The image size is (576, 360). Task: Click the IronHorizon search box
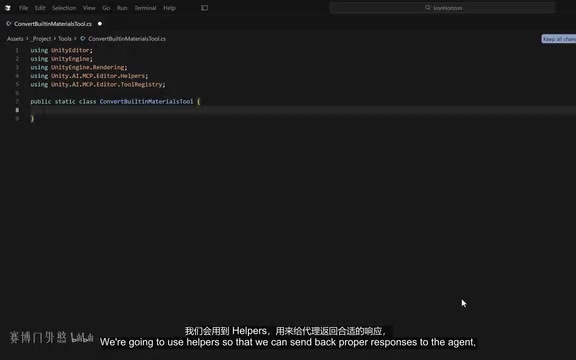(443, 8)
